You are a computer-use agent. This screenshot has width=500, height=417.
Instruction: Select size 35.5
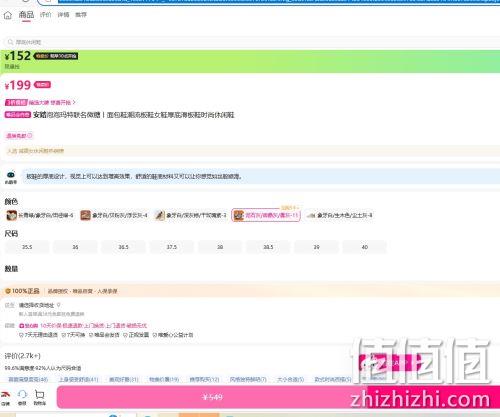(27, 247)
